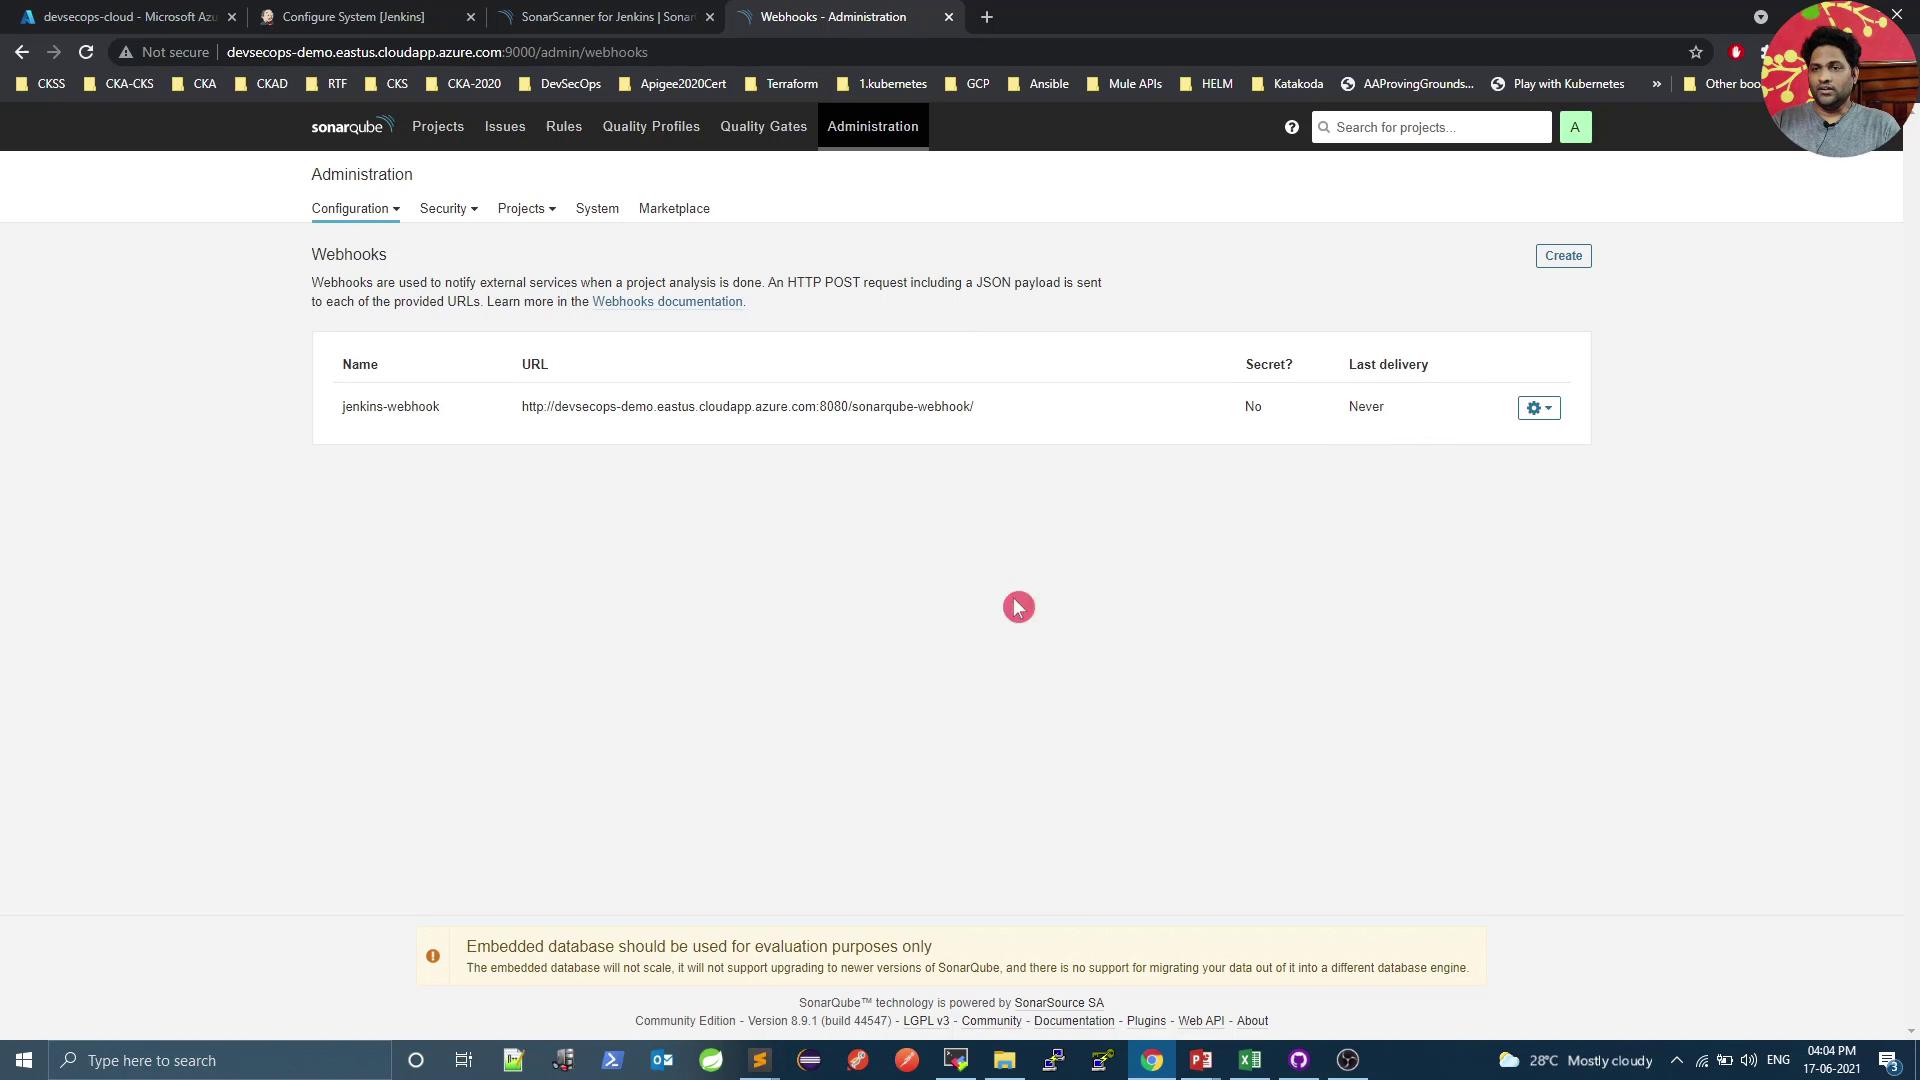
Task: Open new browser tab plus icon
Action: (x=986, y=17)
